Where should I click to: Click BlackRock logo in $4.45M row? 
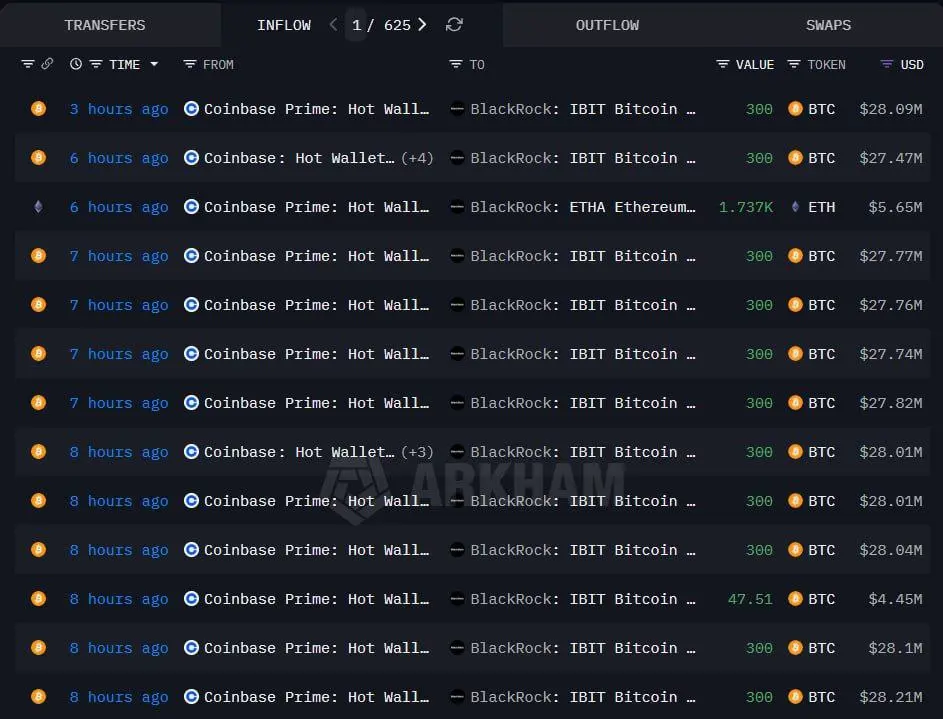click(457, 599)
